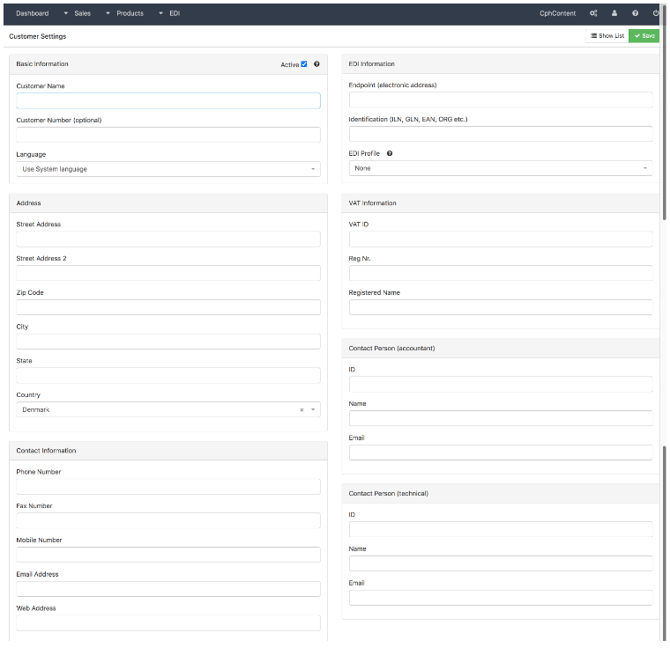This screenshot has width=670, height=655.
Task: Go to Dashboard in the navbar
Action: point(32,13)
